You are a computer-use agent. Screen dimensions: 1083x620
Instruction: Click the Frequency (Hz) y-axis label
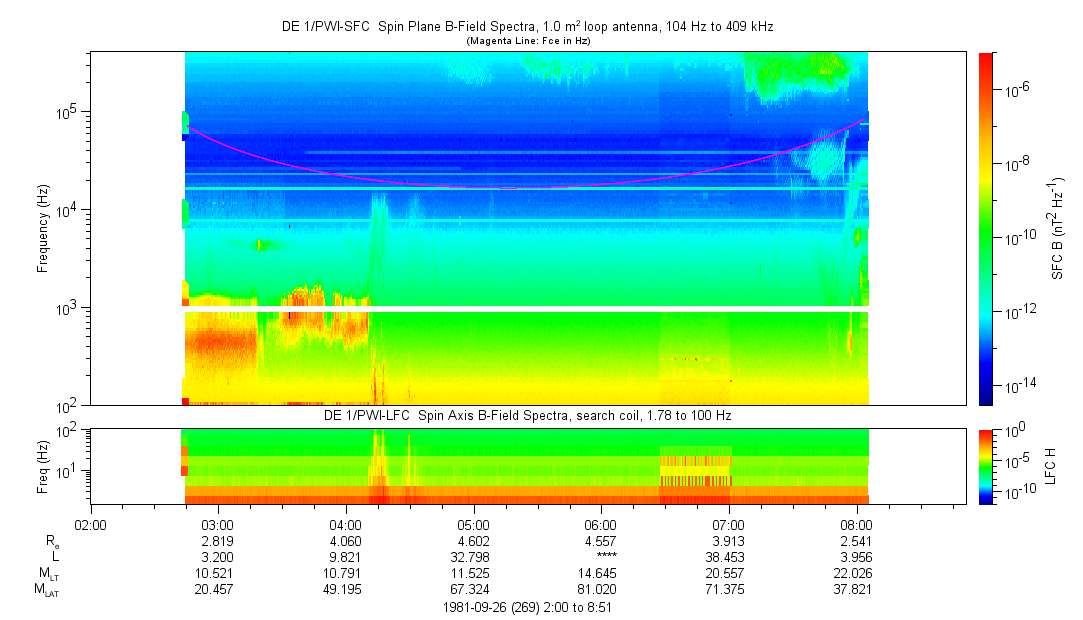pyautogui.click(x=43, y=228)
